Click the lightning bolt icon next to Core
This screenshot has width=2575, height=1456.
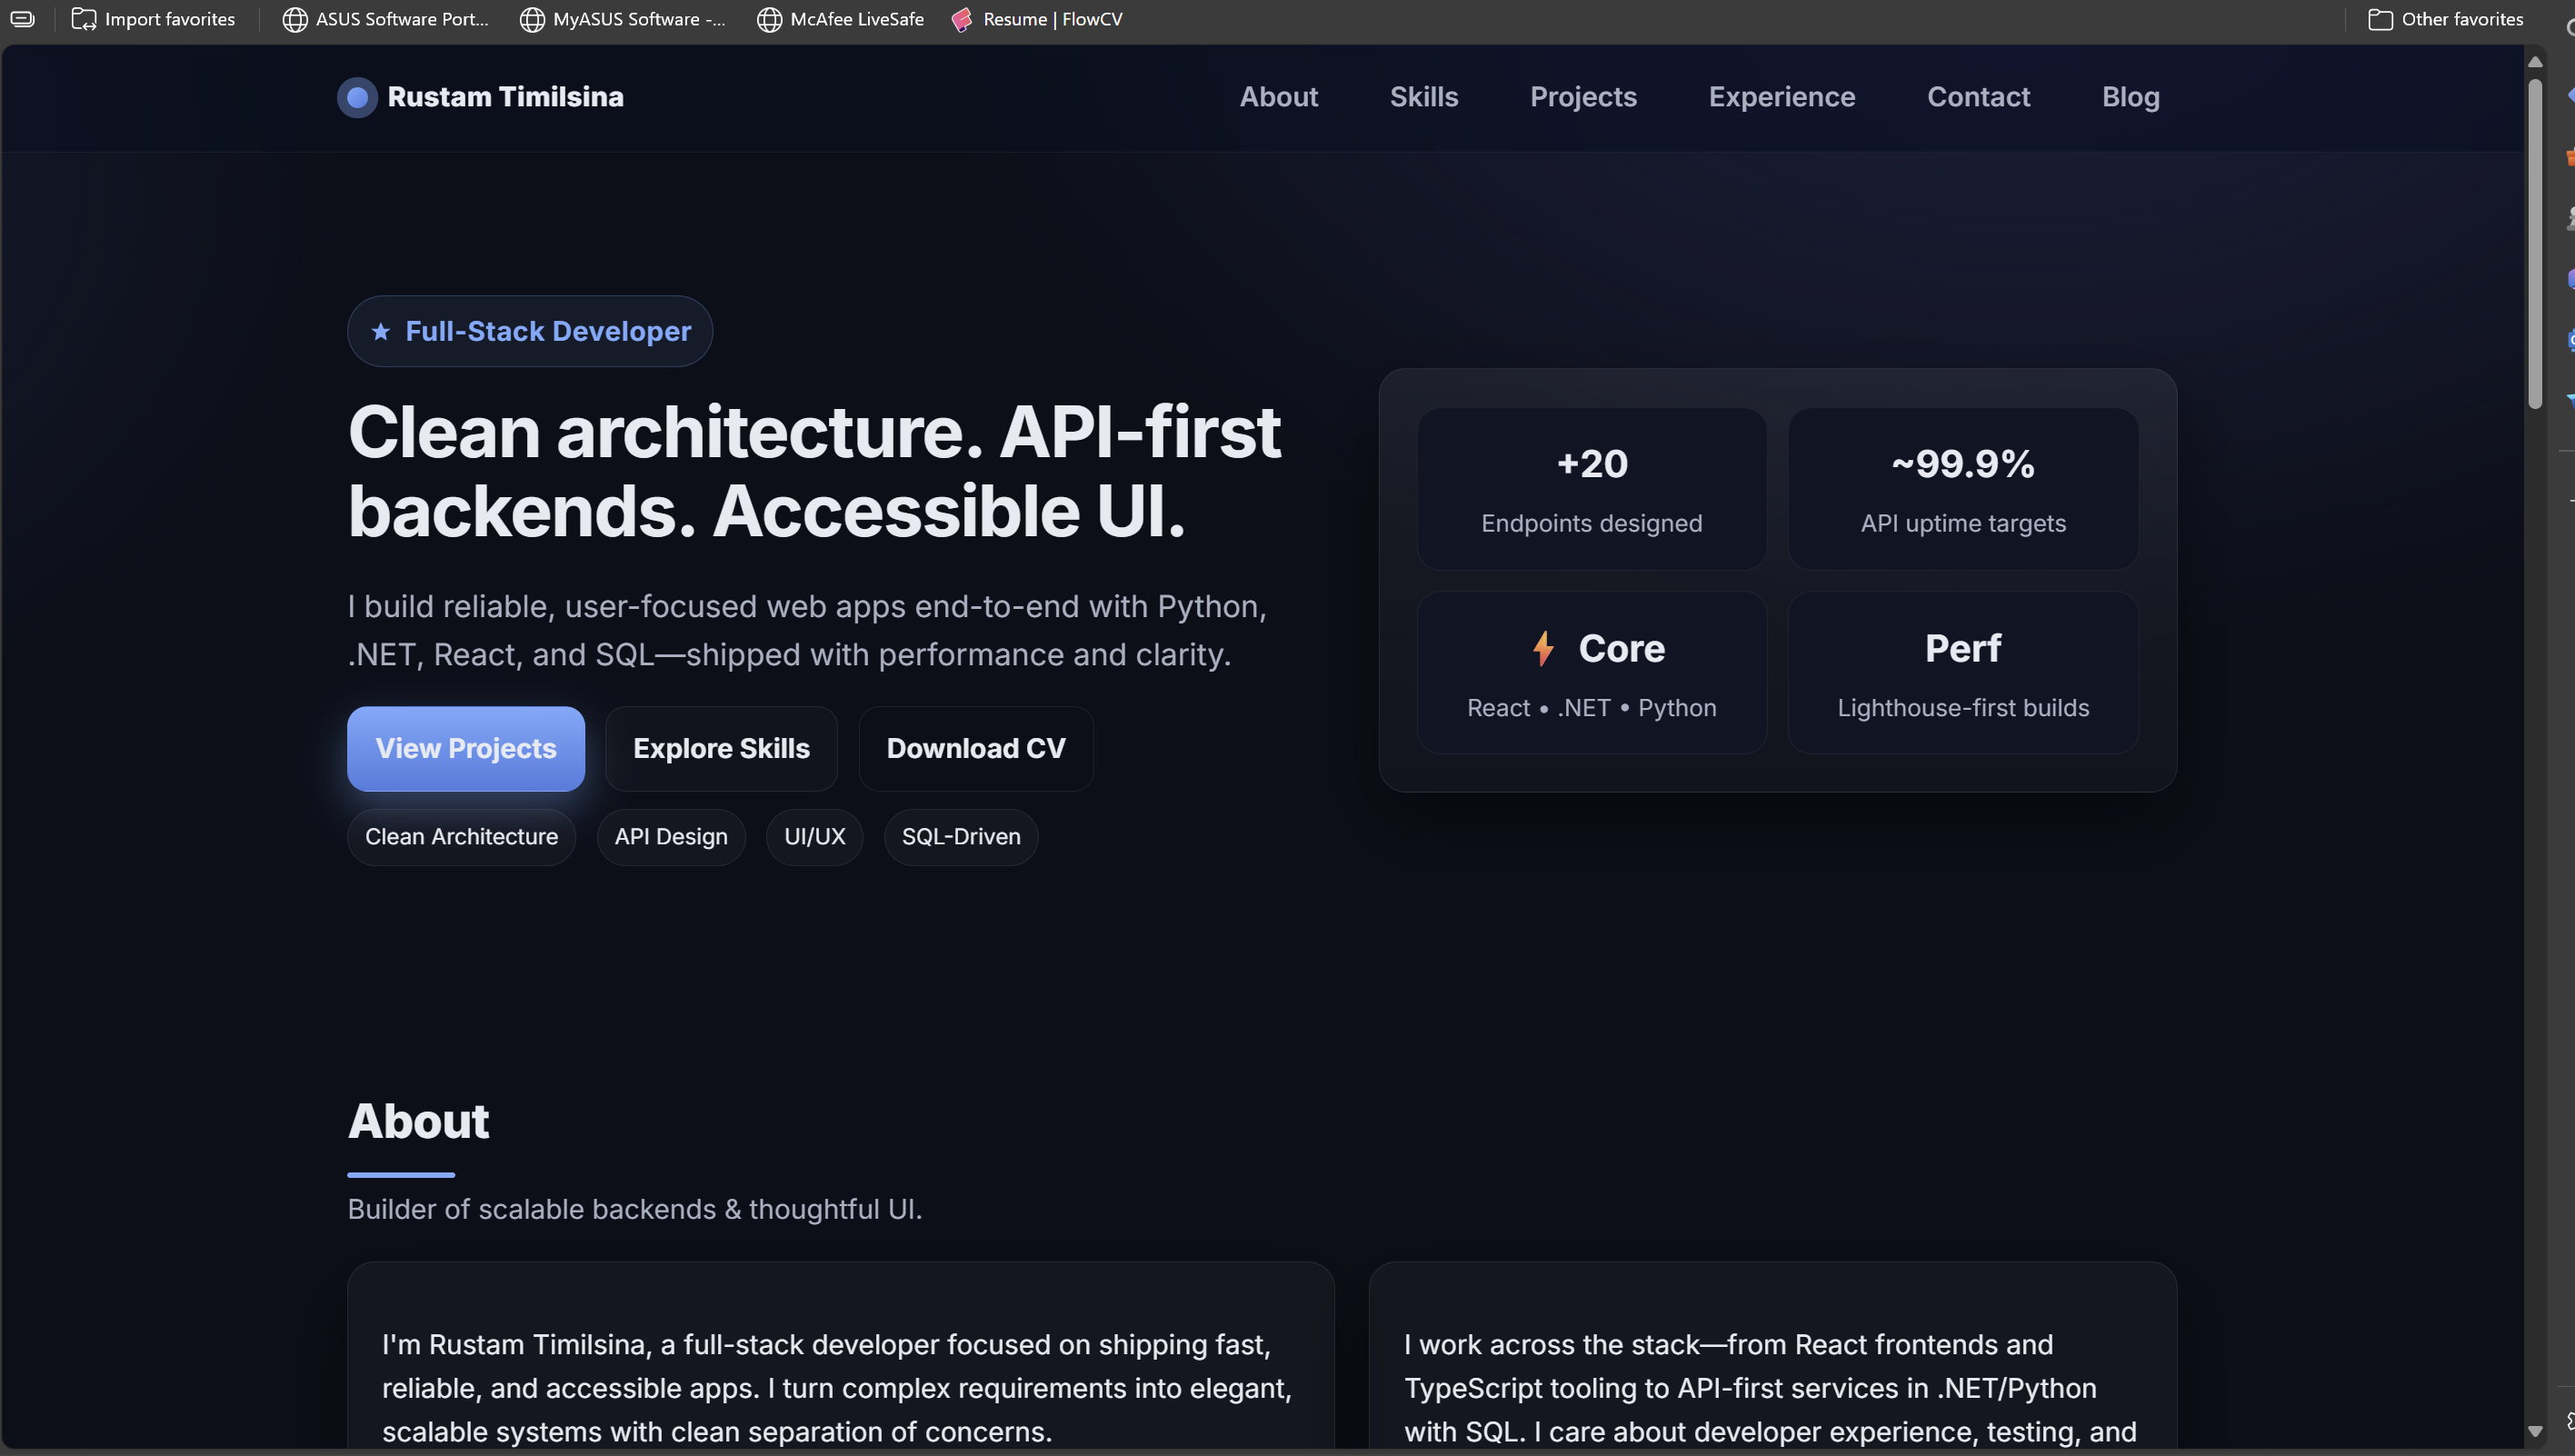[1543, 648]
